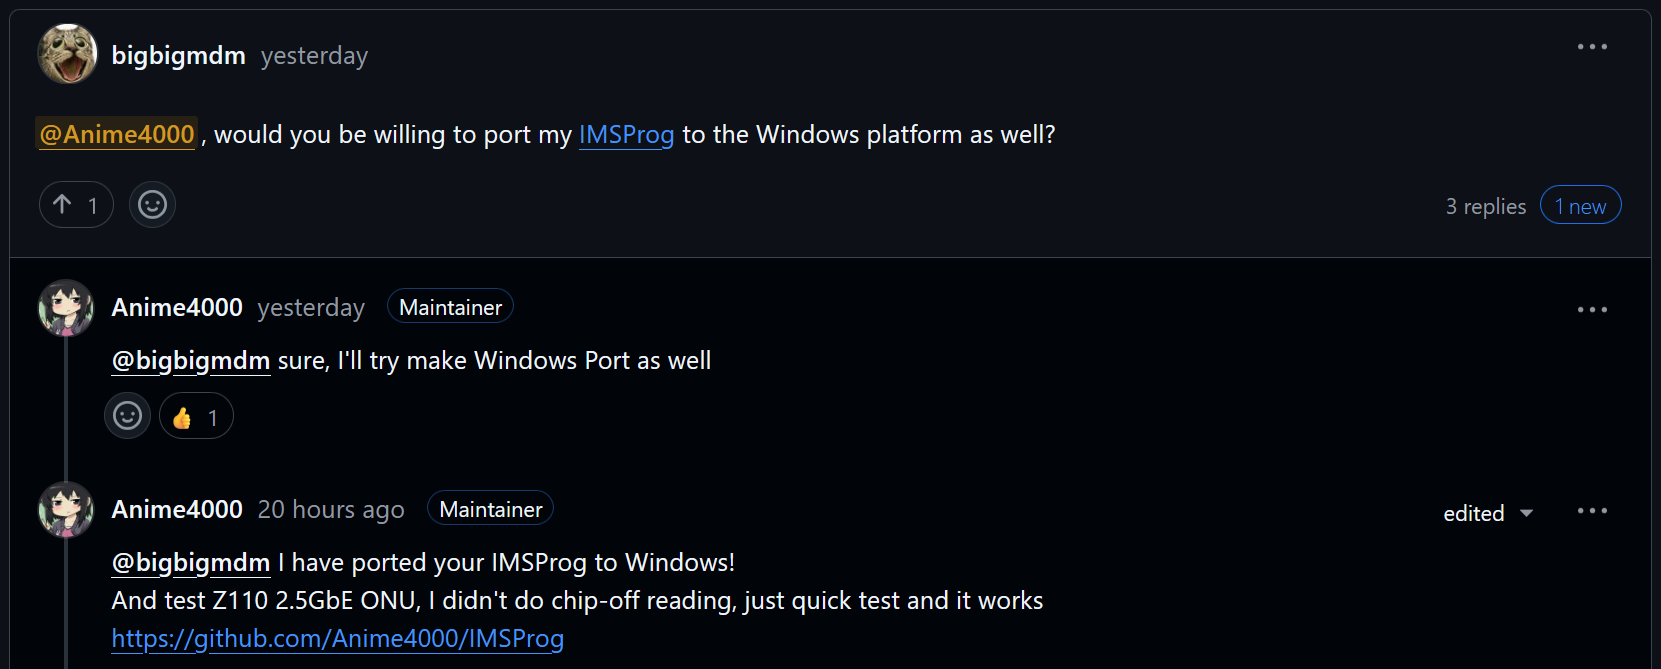Toggle the 1 new replies indicator

tap(1580, 204)
